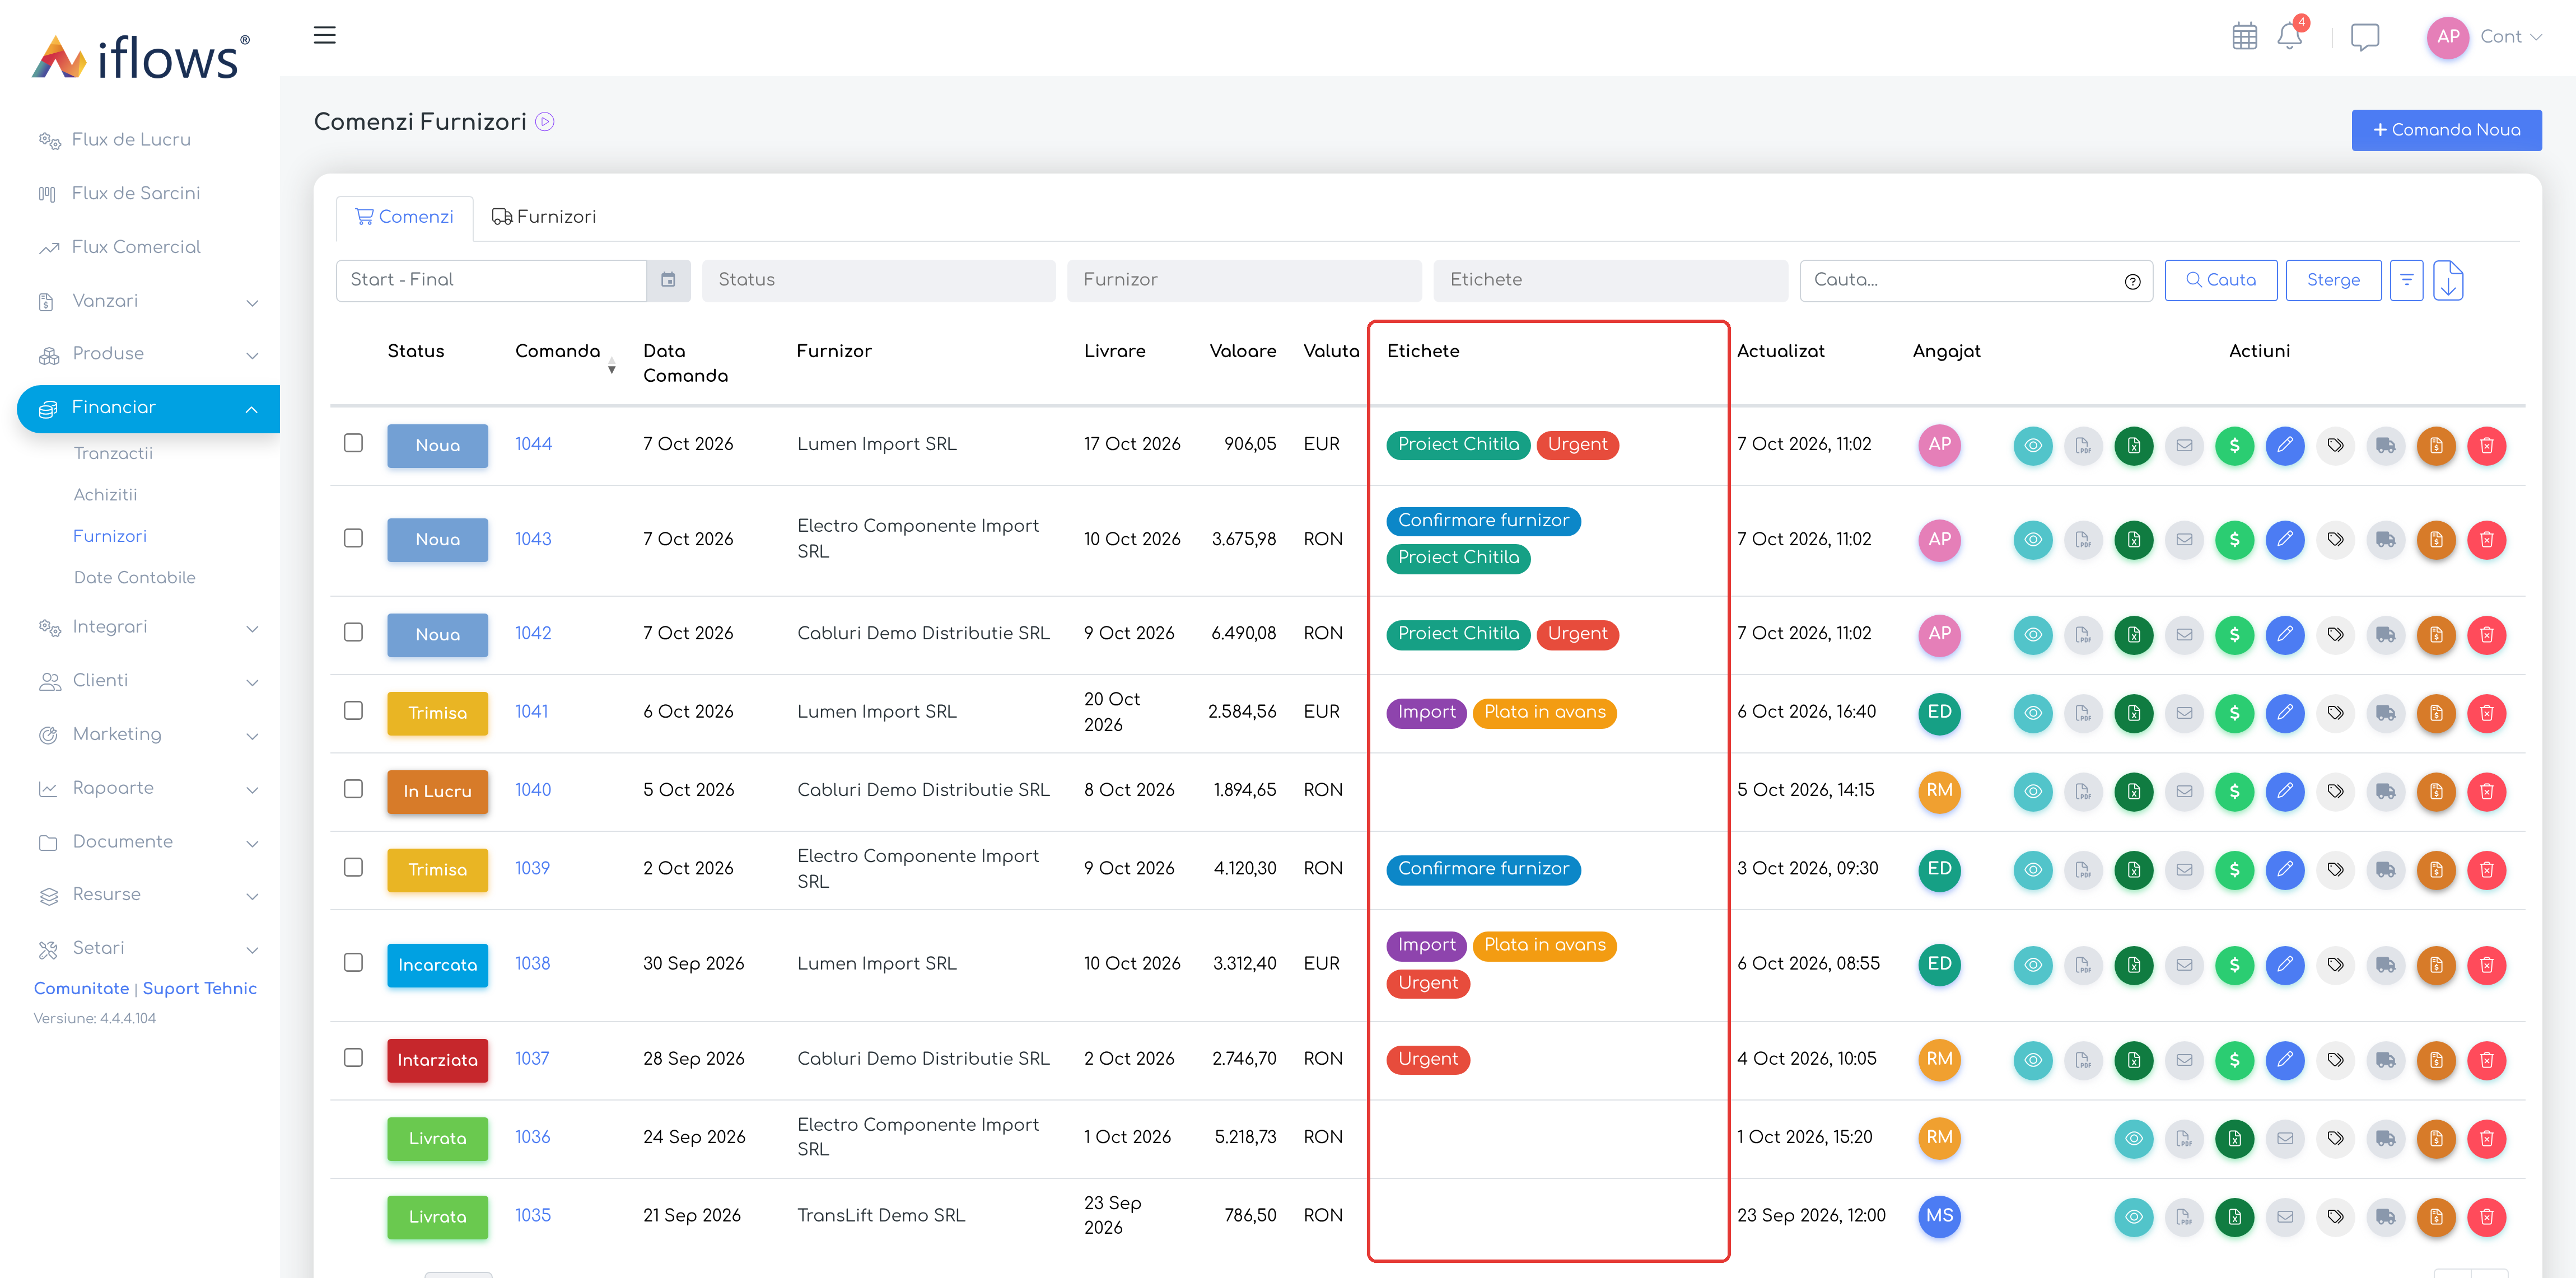
Task: Click the Cauta search button
Action: click(x=2221, y=280)
